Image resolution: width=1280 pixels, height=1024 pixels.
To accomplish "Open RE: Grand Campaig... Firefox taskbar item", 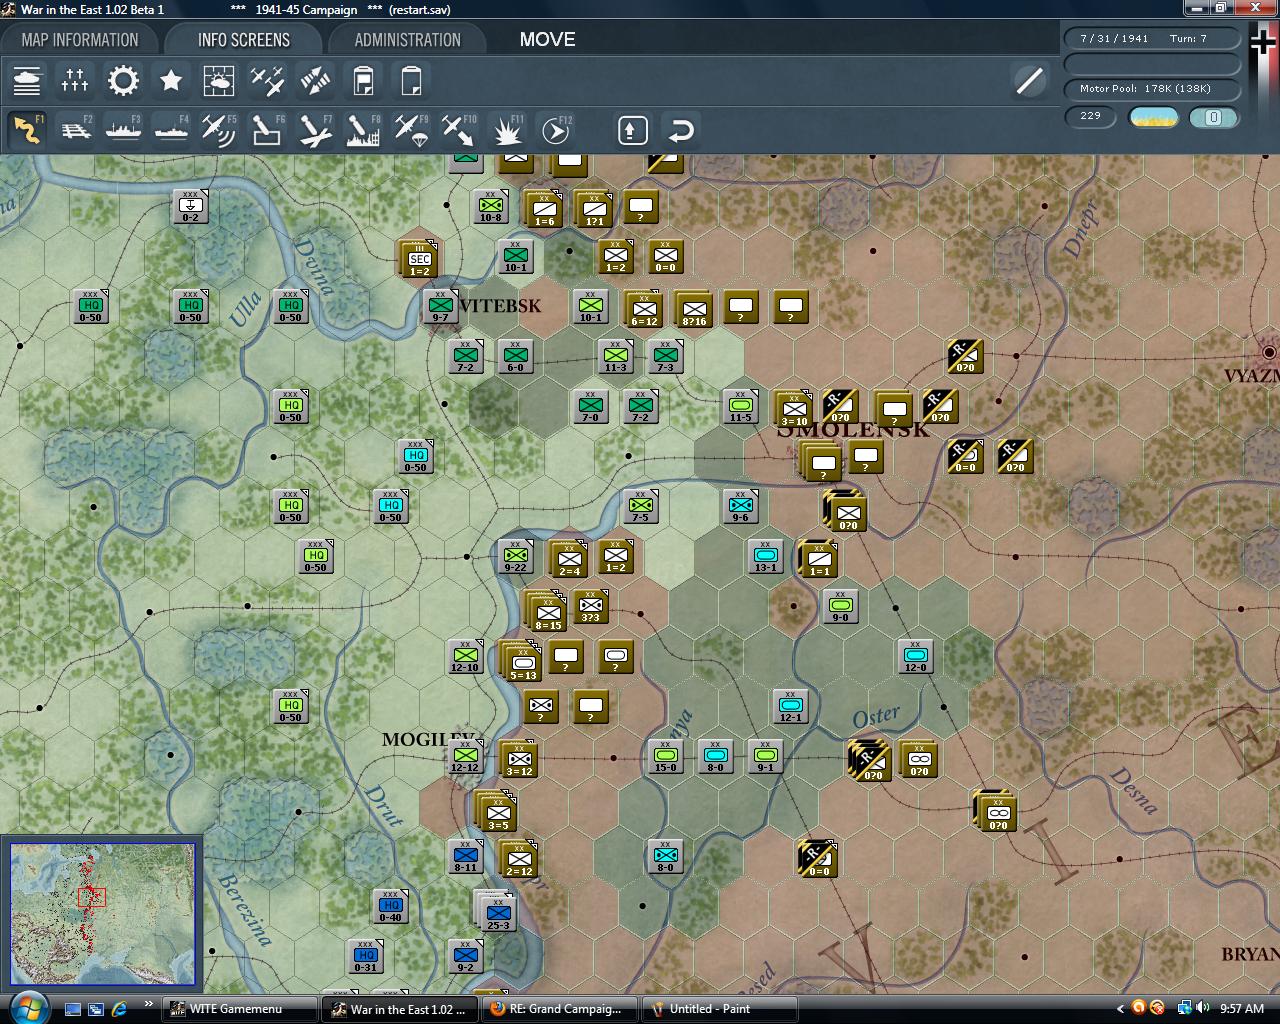I will tap(560, 1009).
